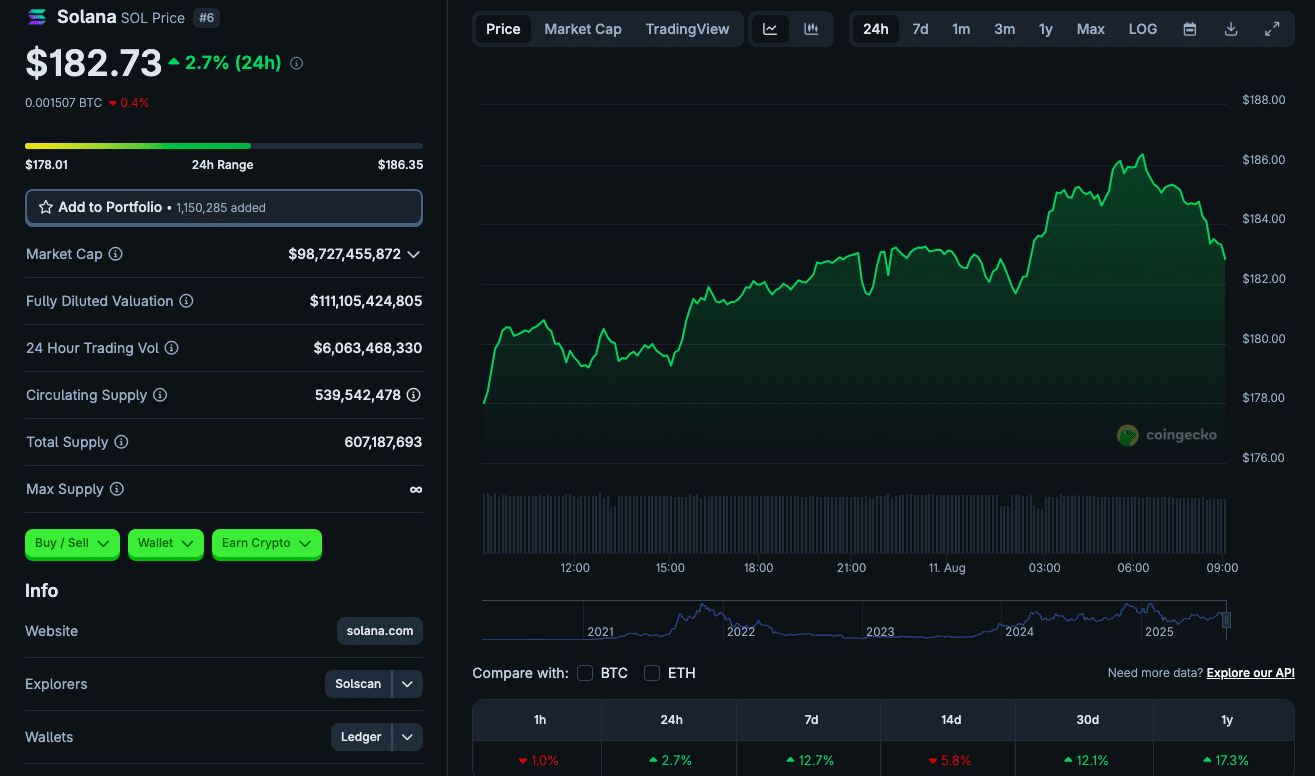This screenshot has height=776, width=1315.
Task: Show 24 Hour Trading Vol info icon
Action: click(x=172, y=348)
